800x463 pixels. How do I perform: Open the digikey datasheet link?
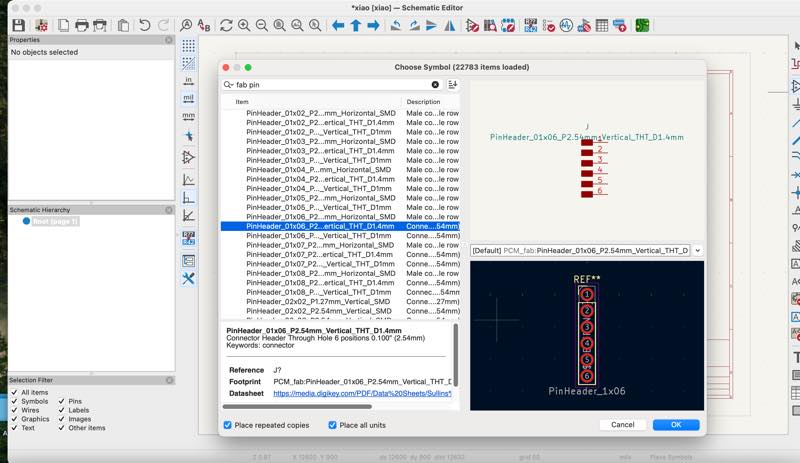[x=362, y=394]
